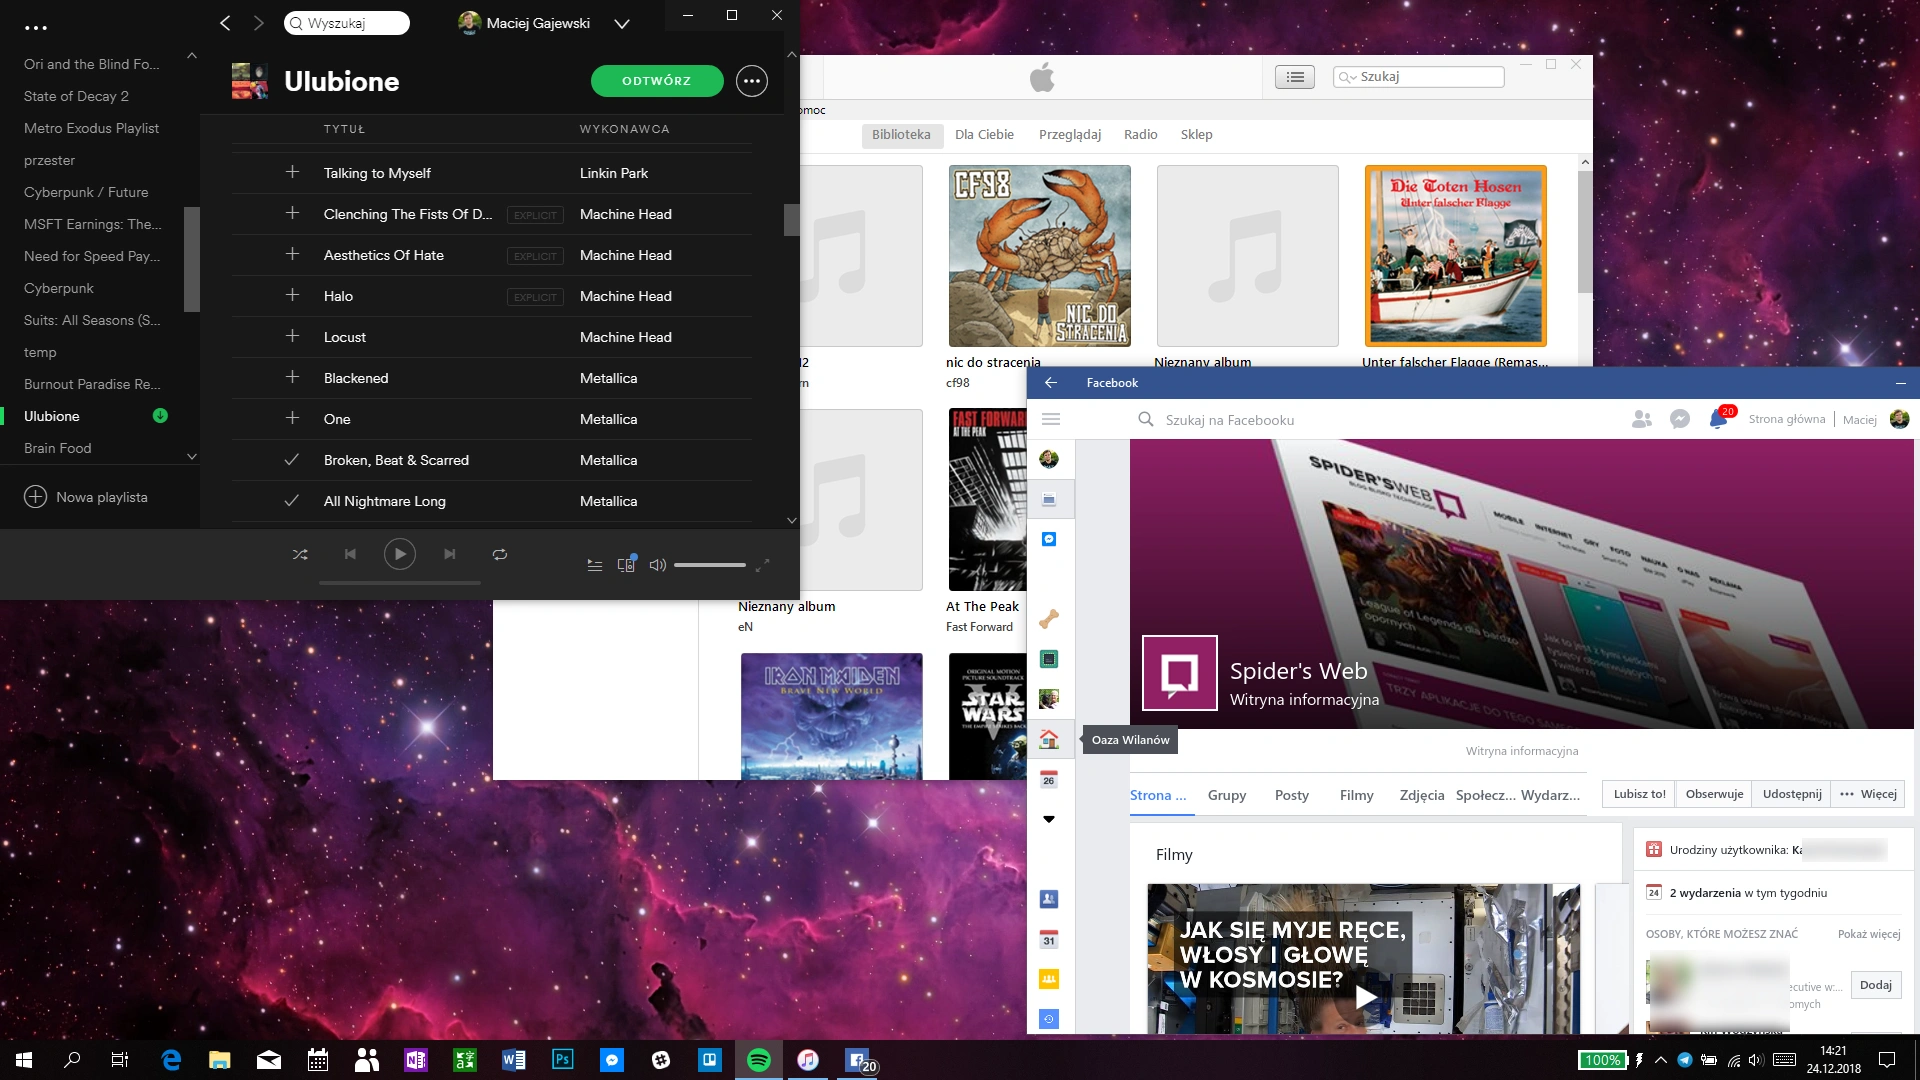Add Halo to your library
The image size is (1920, 1080).
click(x=292, y=295)
